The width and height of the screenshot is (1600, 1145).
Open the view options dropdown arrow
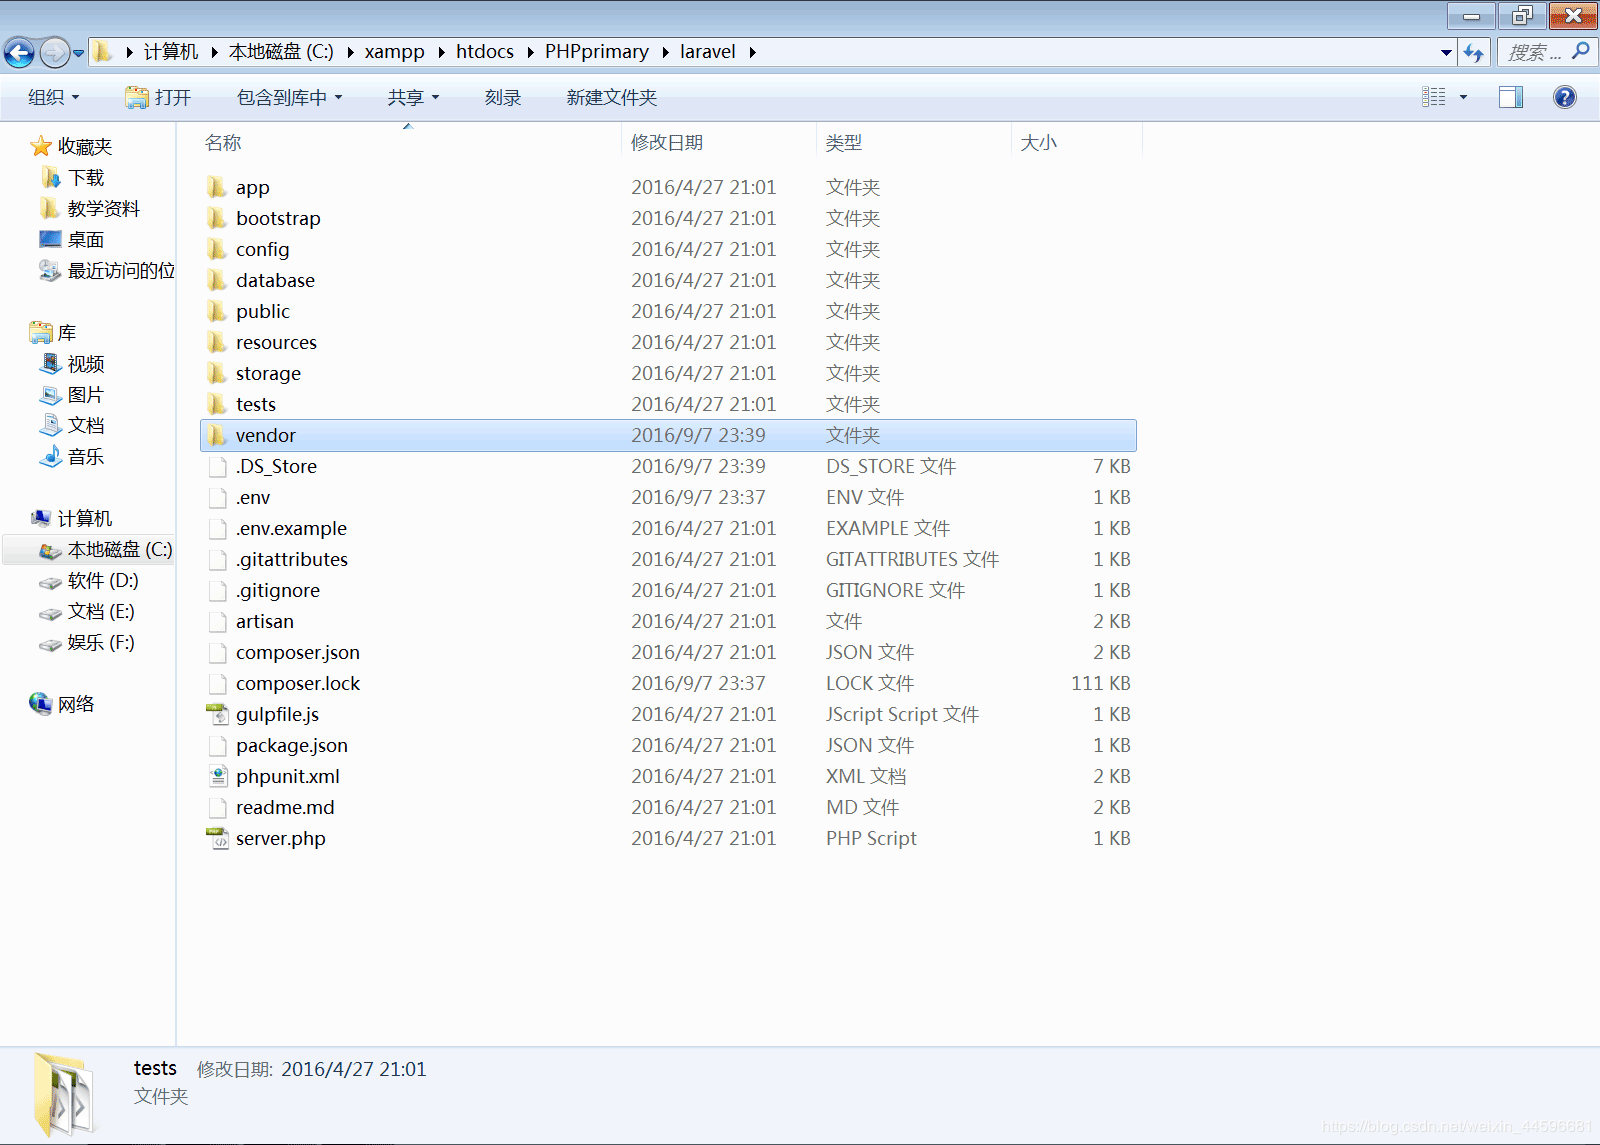point(1463,97)
